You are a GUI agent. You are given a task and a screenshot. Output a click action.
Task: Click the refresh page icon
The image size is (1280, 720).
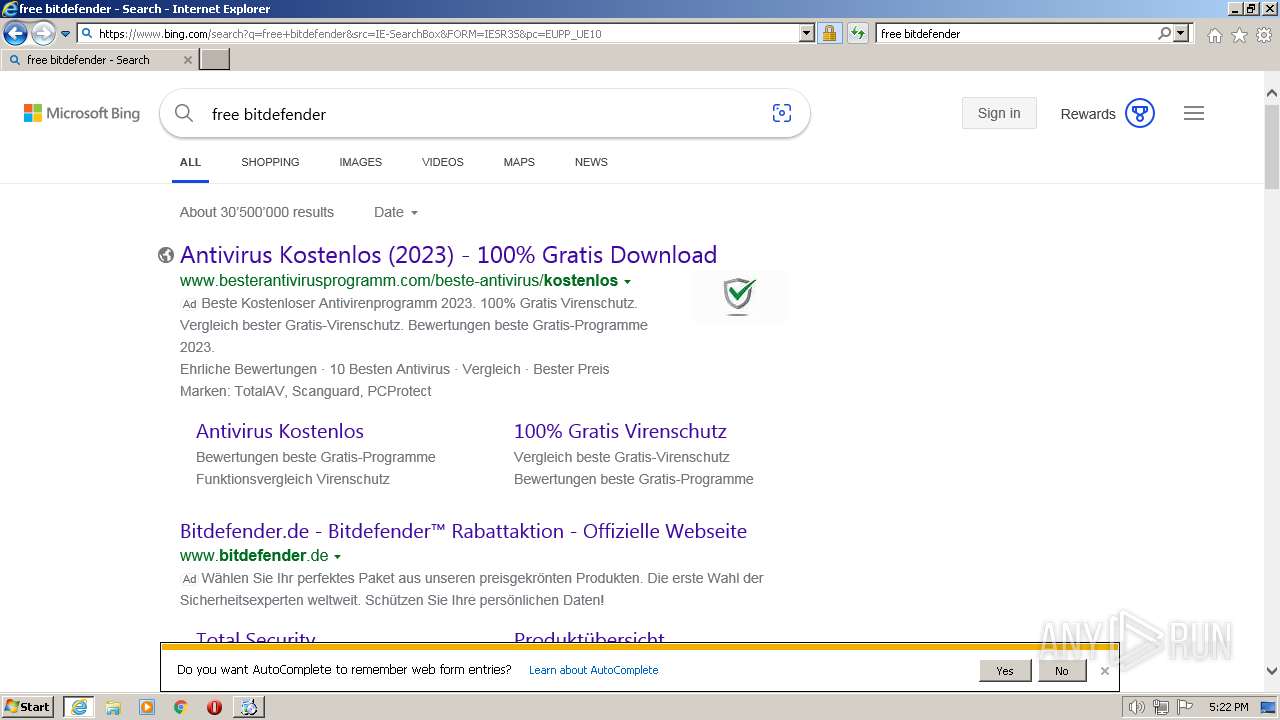pyautogui.click(x=857, y=33)
